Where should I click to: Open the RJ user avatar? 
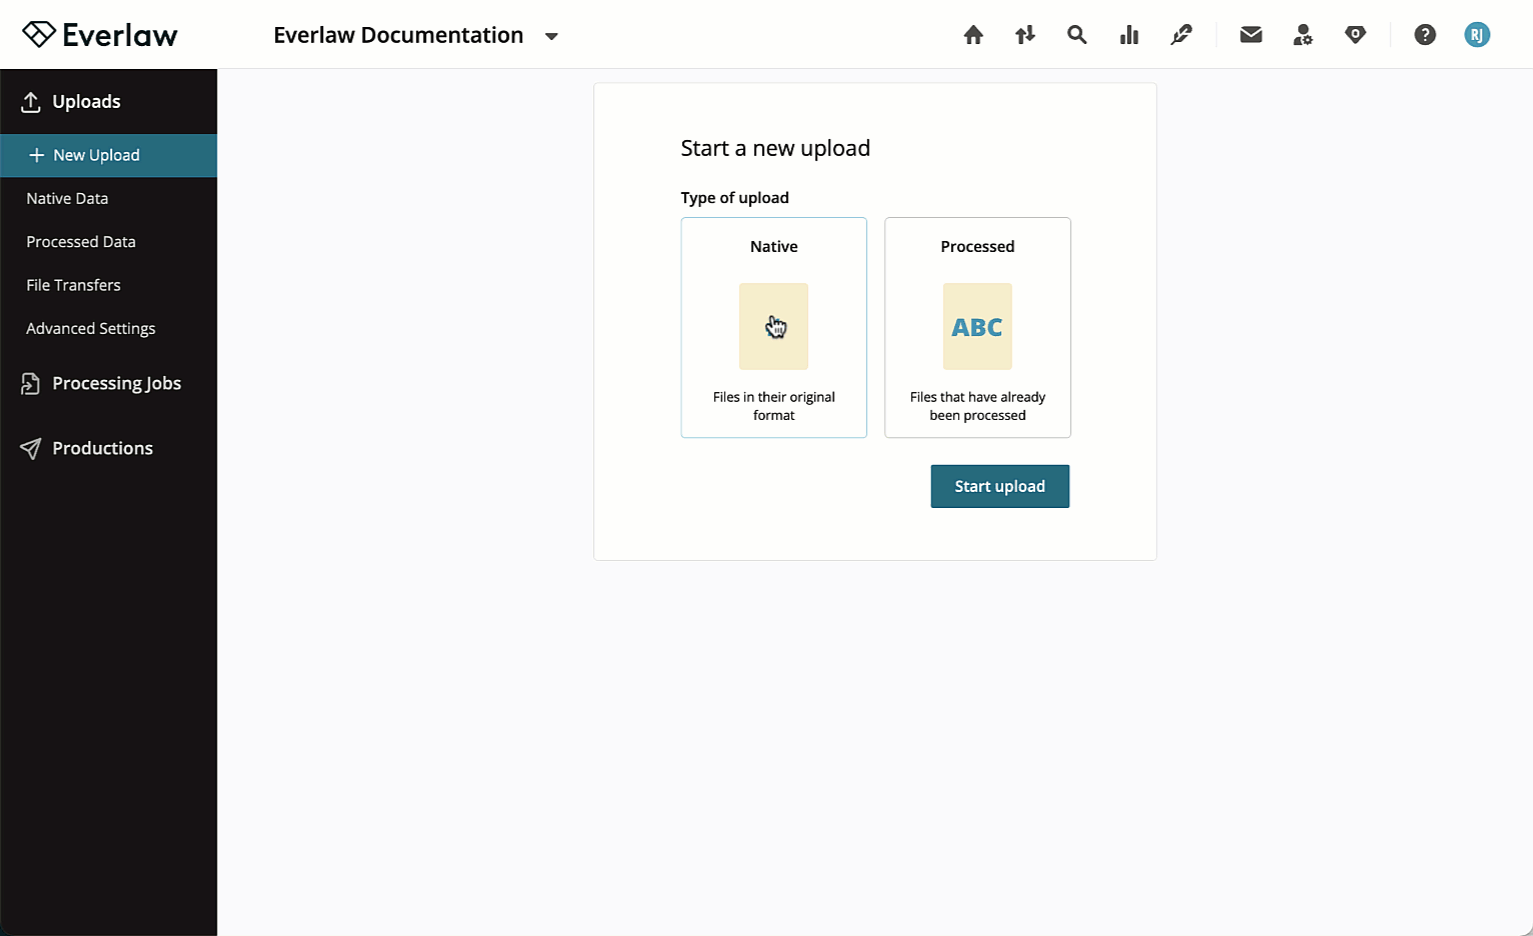coord(1477,35)
